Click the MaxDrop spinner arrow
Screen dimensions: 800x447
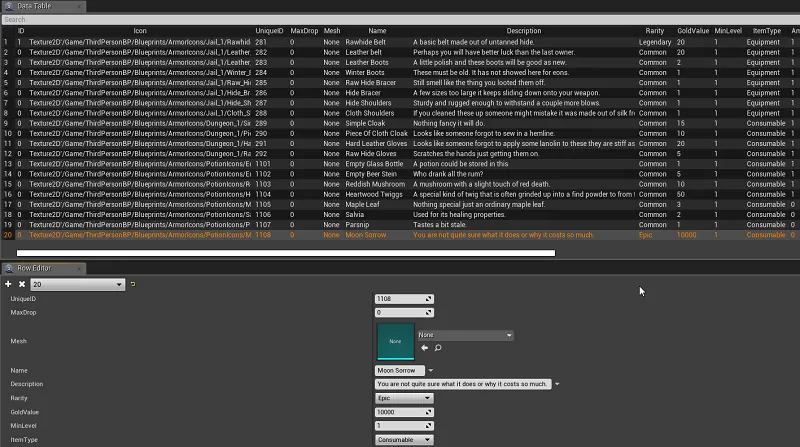[x=429, y=312]
